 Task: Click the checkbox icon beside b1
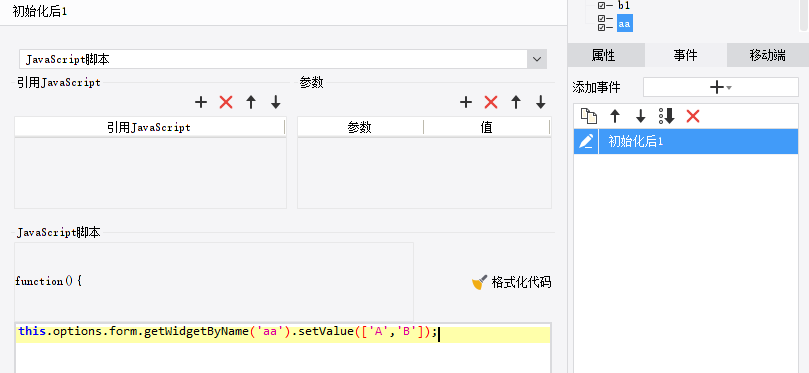pos(605,6)
